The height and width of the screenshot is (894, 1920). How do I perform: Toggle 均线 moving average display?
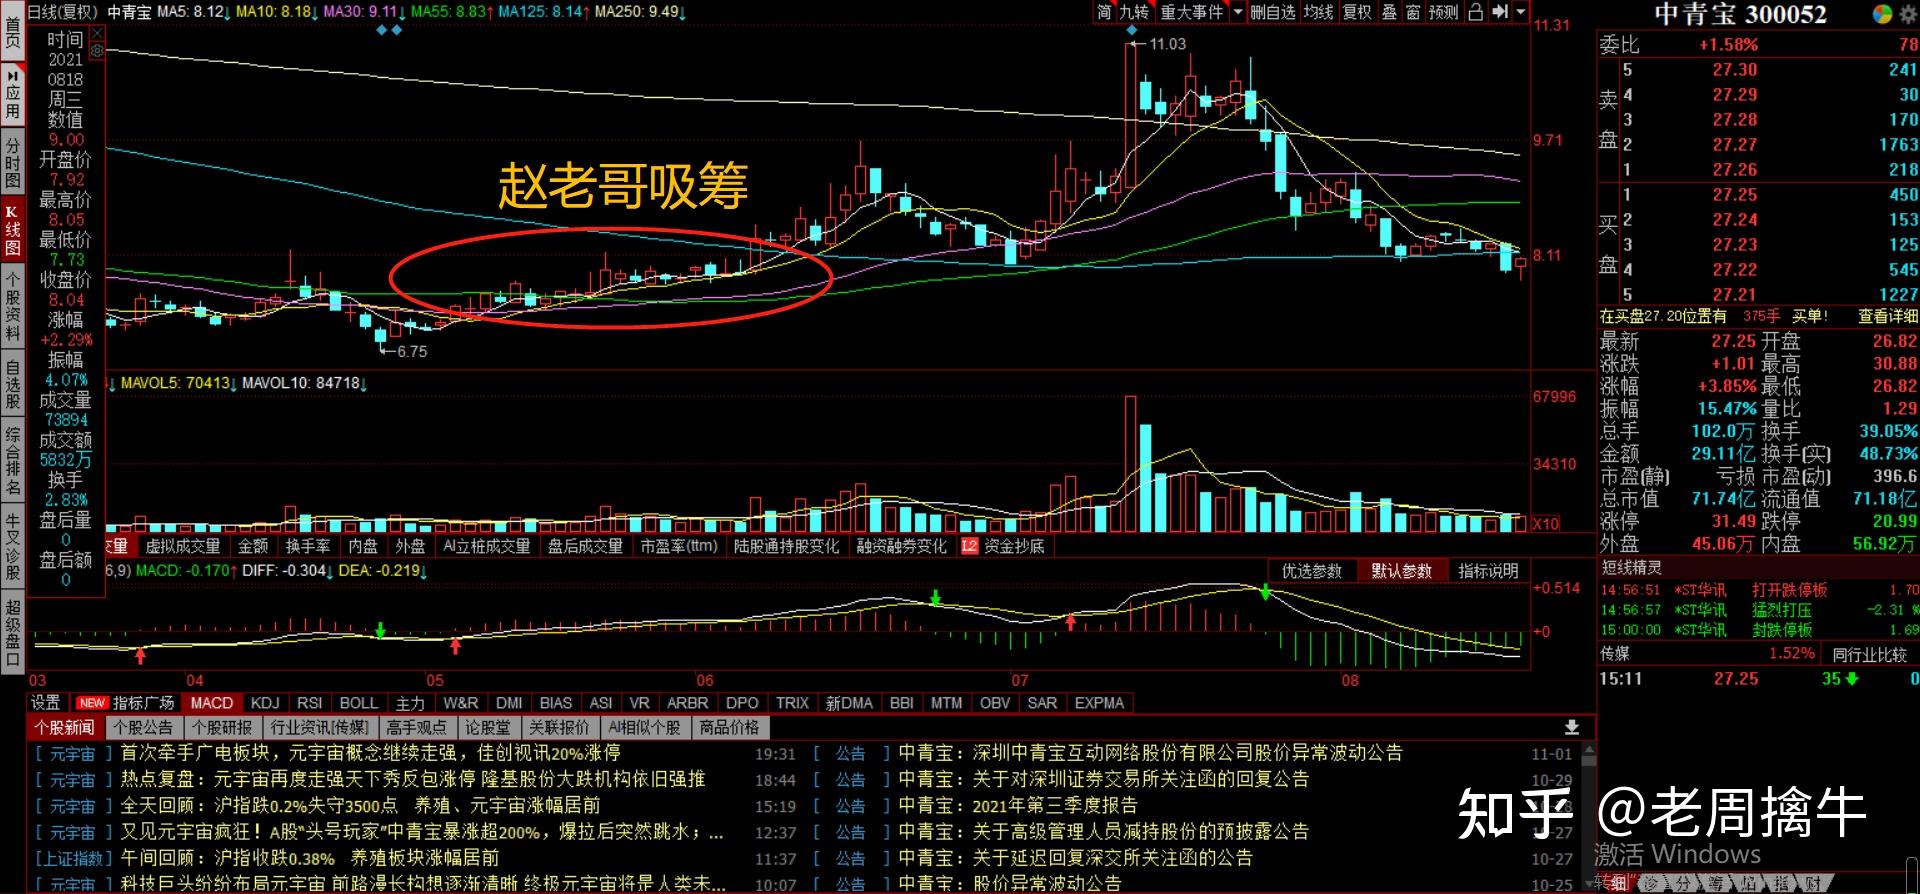1319,12
